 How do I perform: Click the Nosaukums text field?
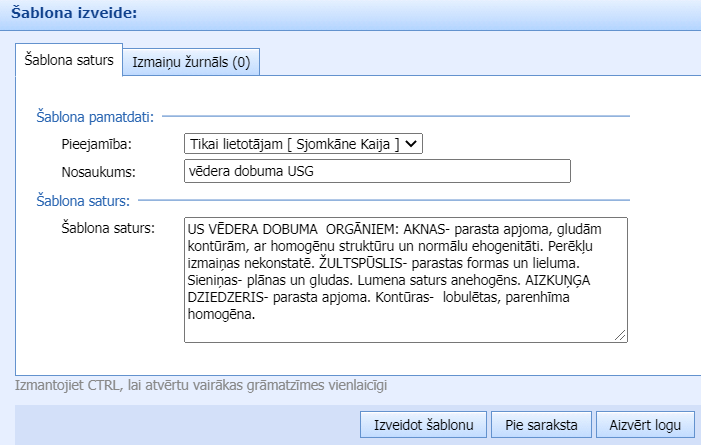tap(377, 172)
